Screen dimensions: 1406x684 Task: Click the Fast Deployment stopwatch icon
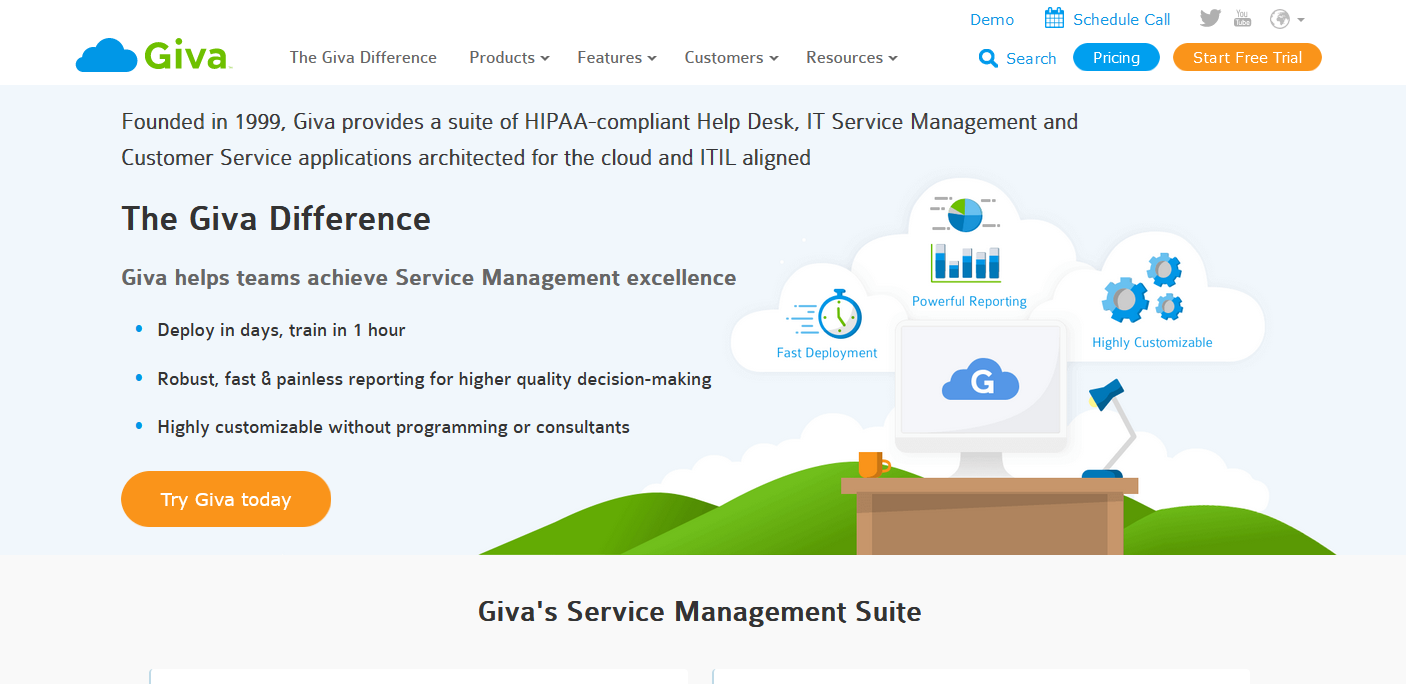click(825, 315)
